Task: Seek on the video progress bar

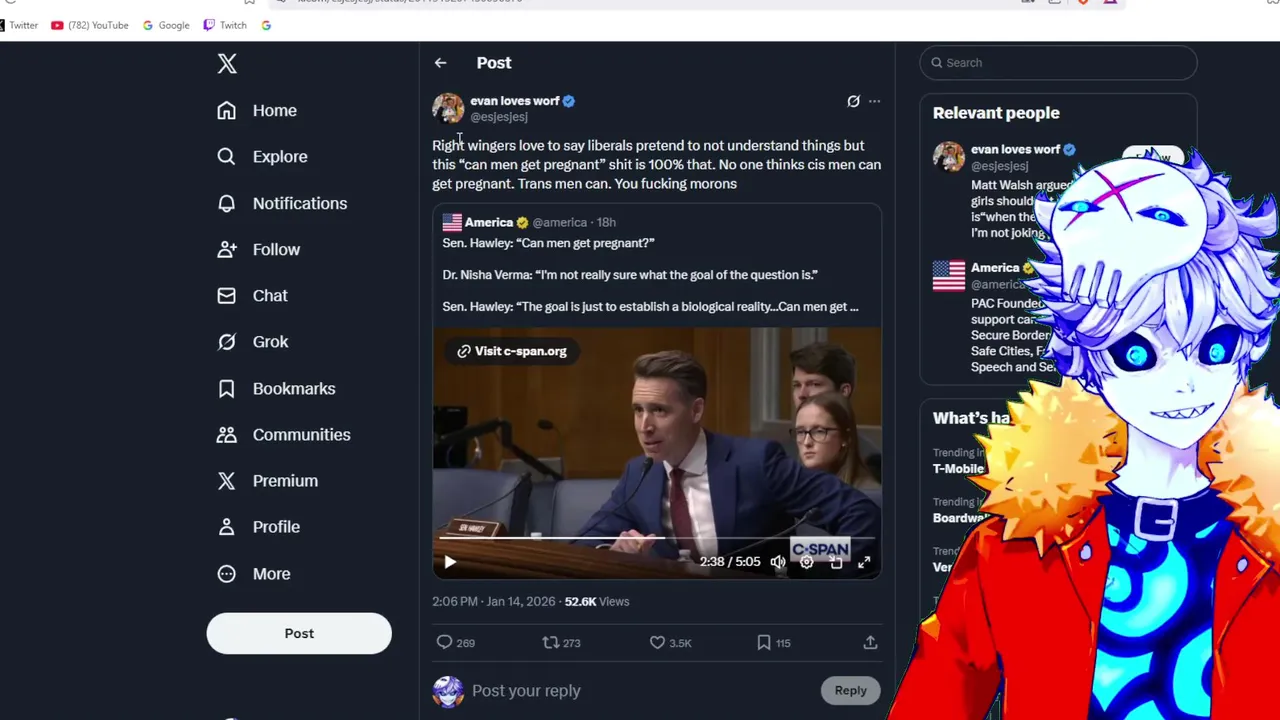Action: (657, 538)
